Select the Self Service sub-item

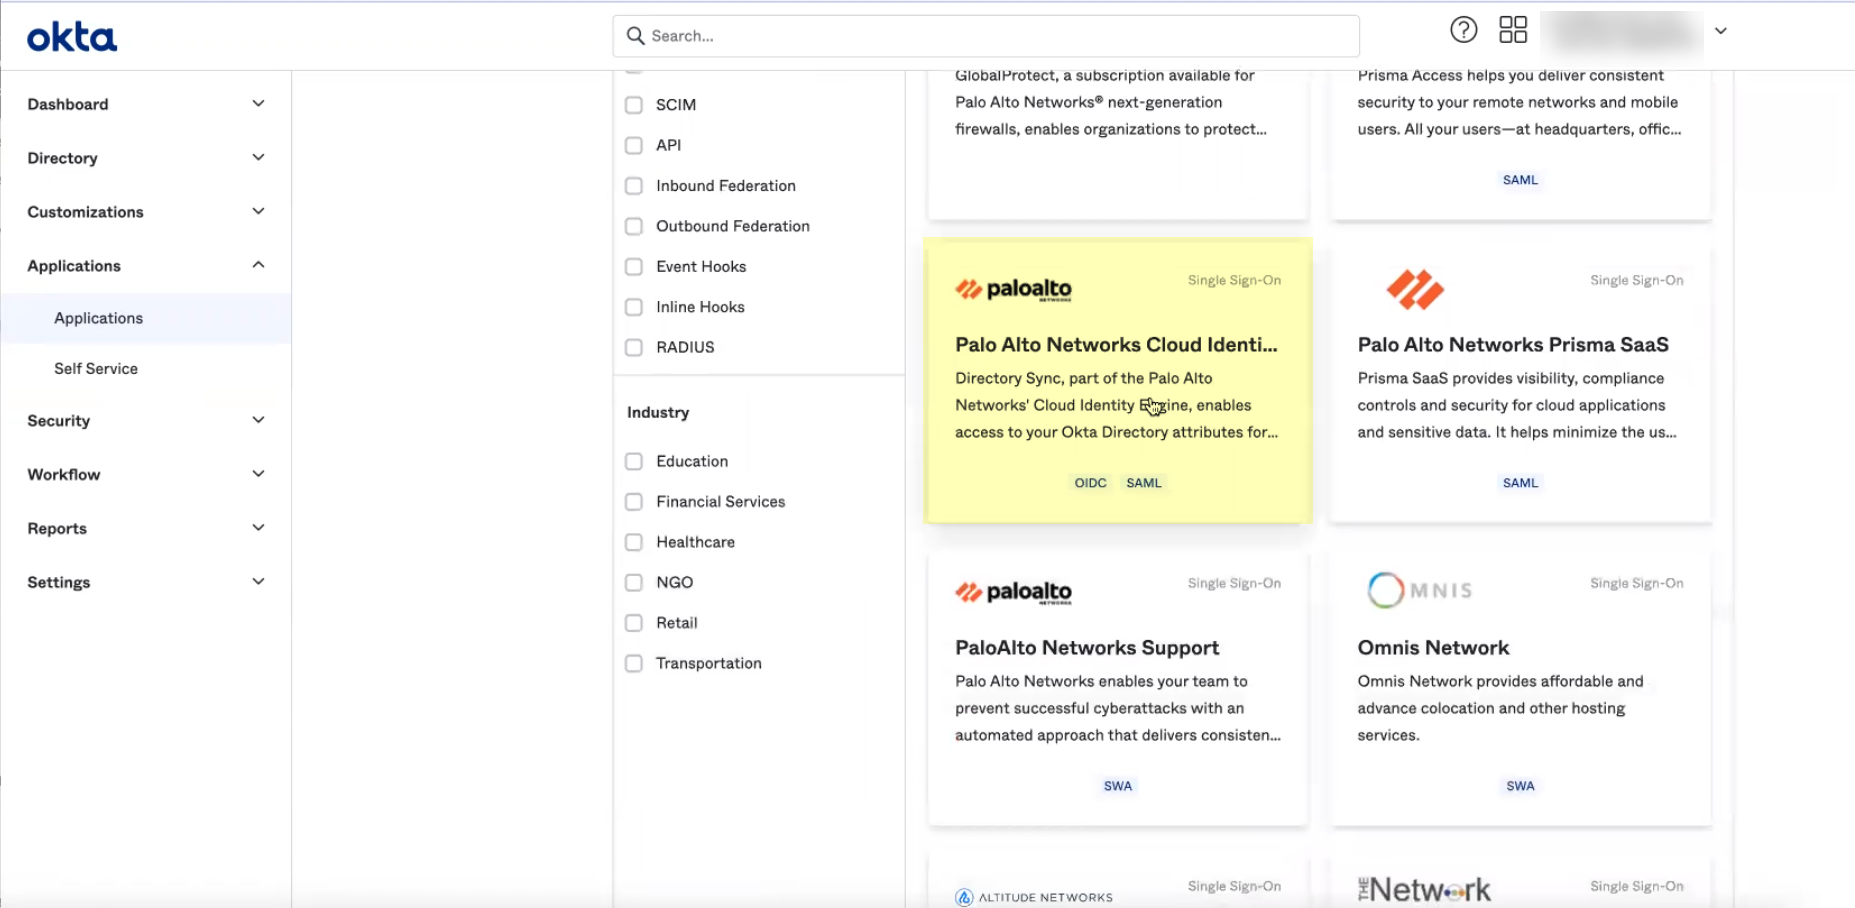click(96, 369)
